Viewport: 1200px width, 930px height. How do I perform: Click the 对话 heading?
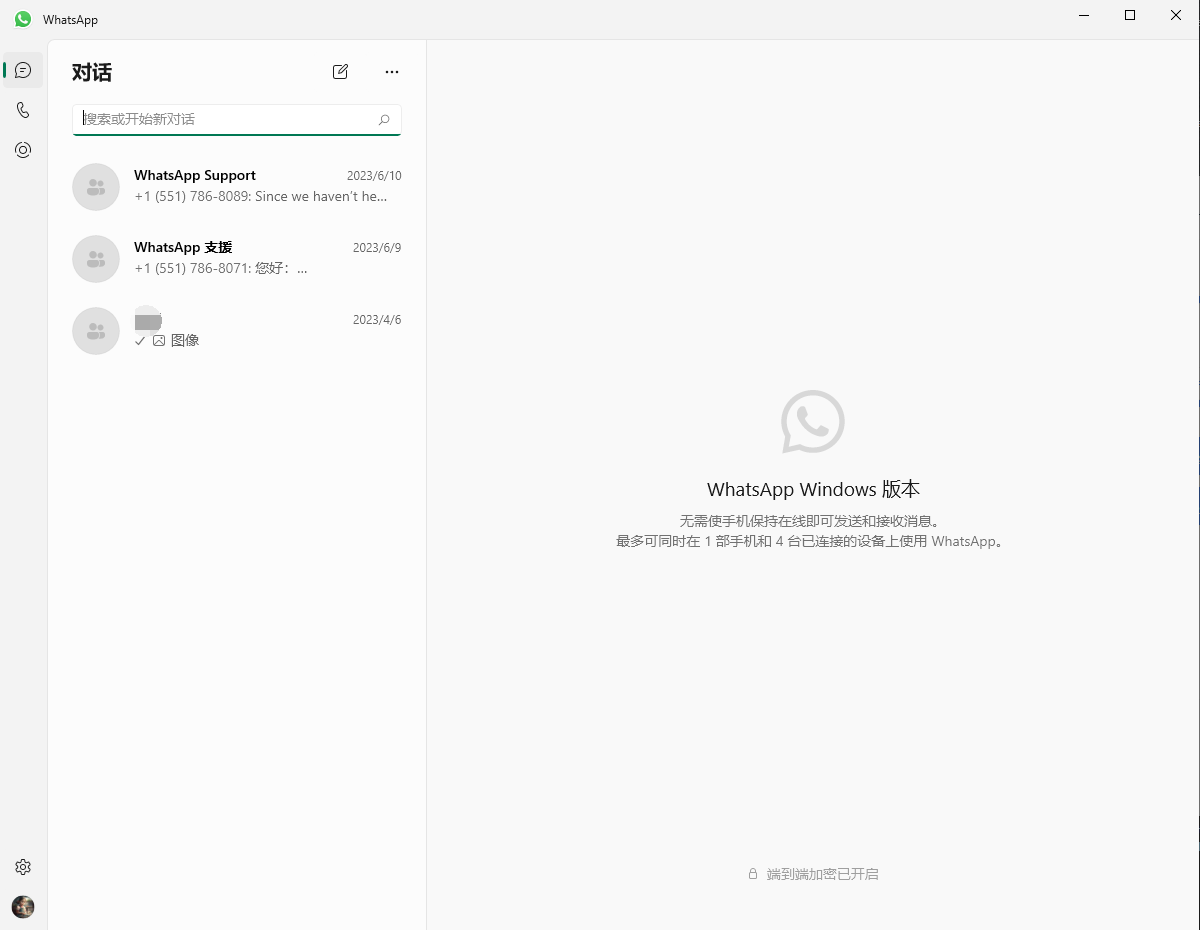pos(92,72)
